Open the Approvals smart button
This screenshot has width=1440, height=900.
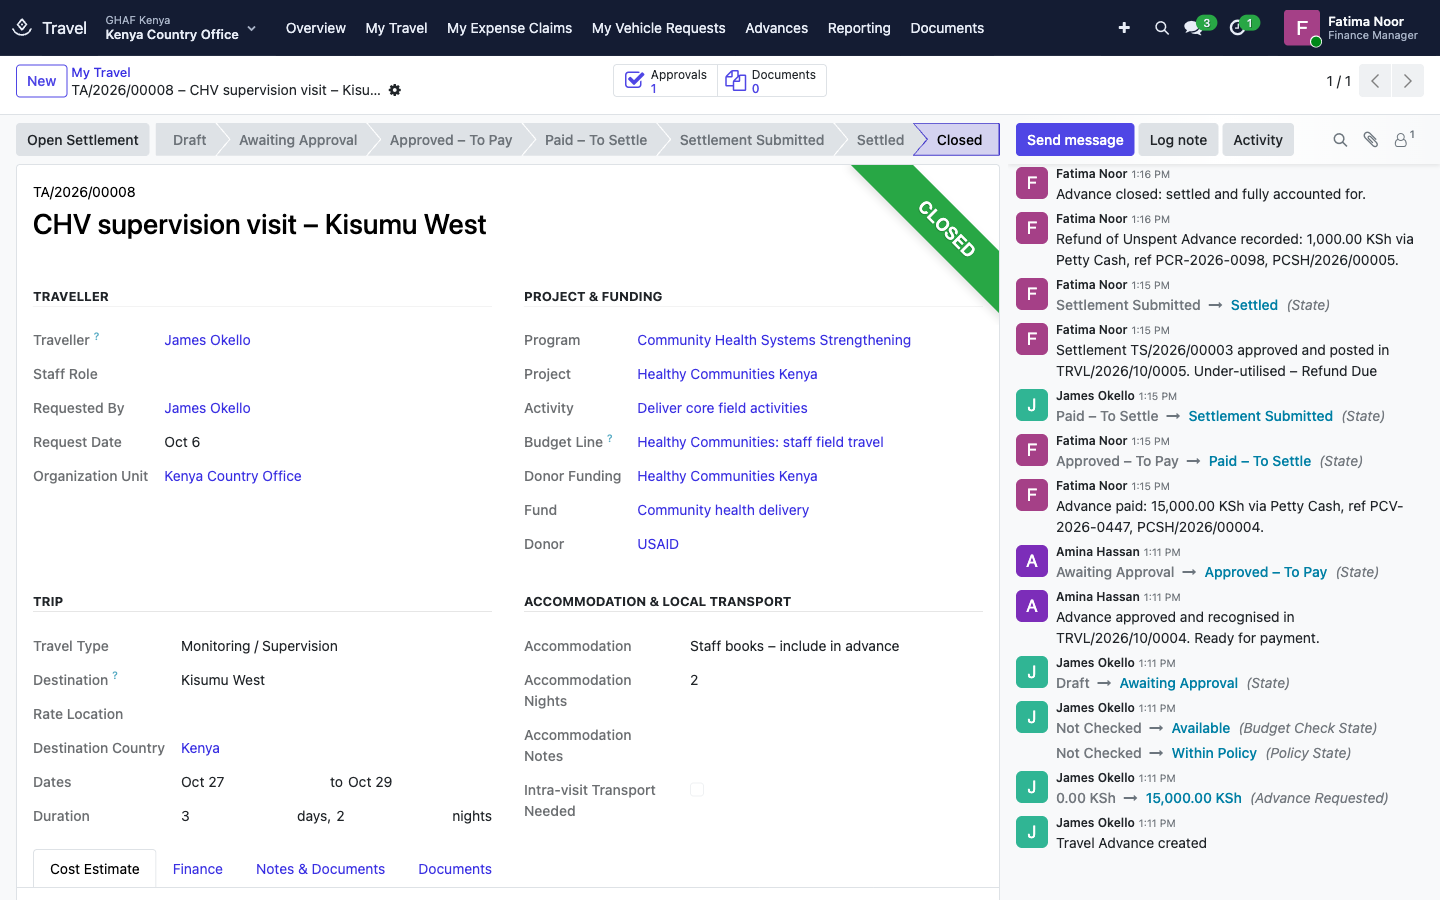(x=666, y=81)
